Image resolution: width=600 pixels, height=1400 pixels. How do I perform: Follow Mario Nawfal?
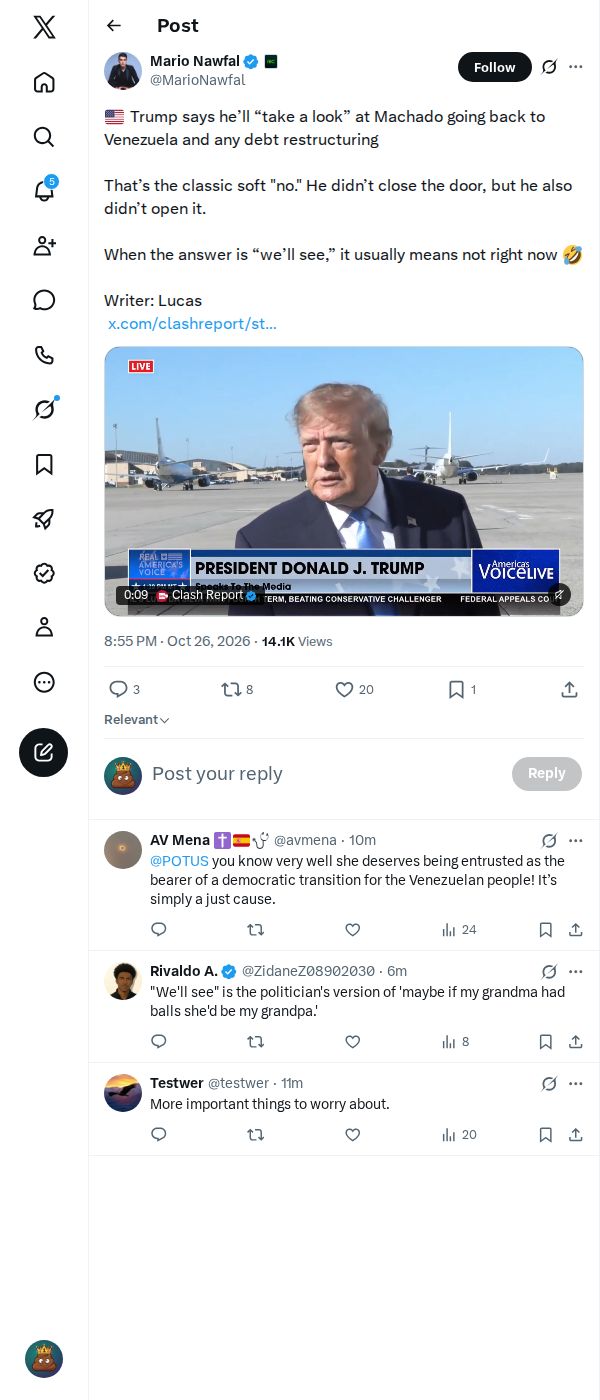[x=495, y=67]
